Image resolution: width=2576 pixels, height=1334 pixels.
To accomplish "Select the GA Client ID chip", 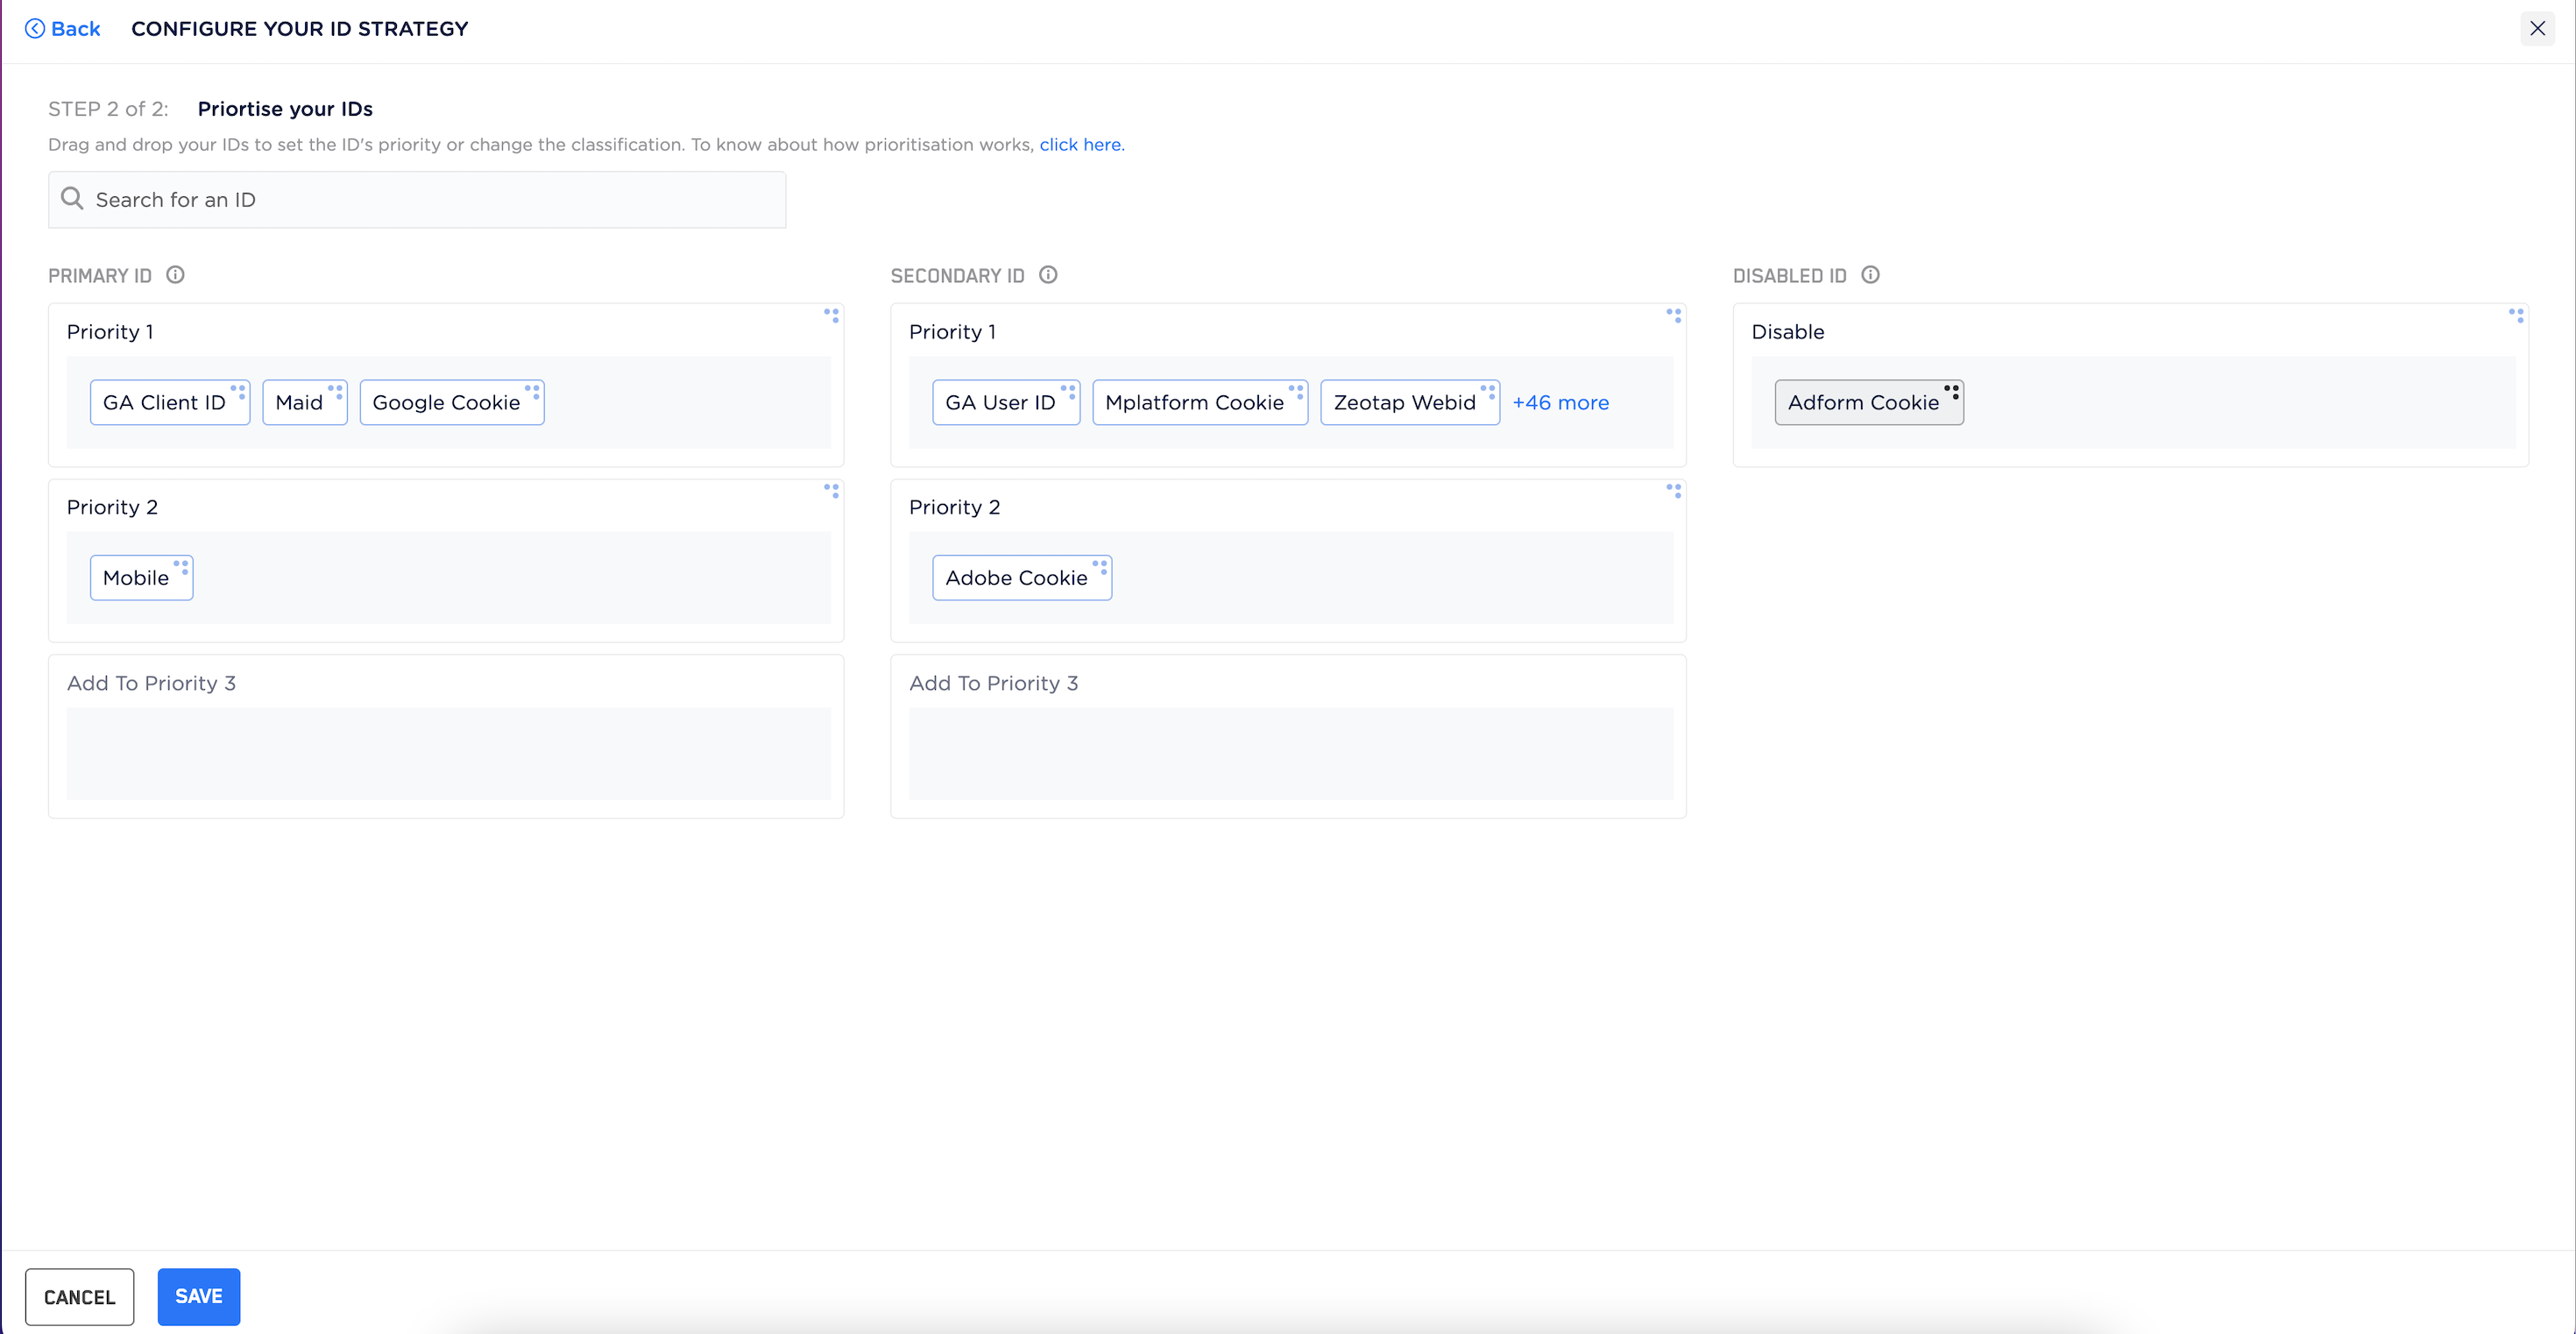I will [x=165, y=403].
